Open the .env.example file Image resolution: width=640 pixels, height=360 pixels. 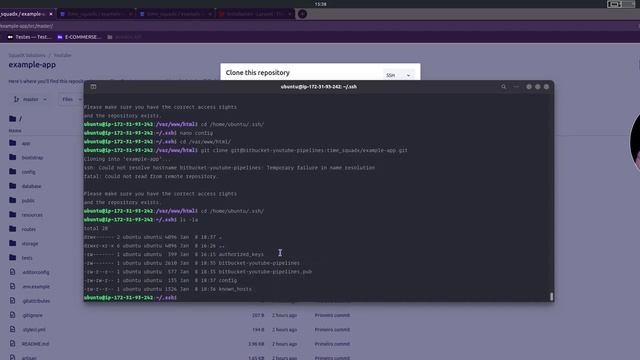coord(36,287)
